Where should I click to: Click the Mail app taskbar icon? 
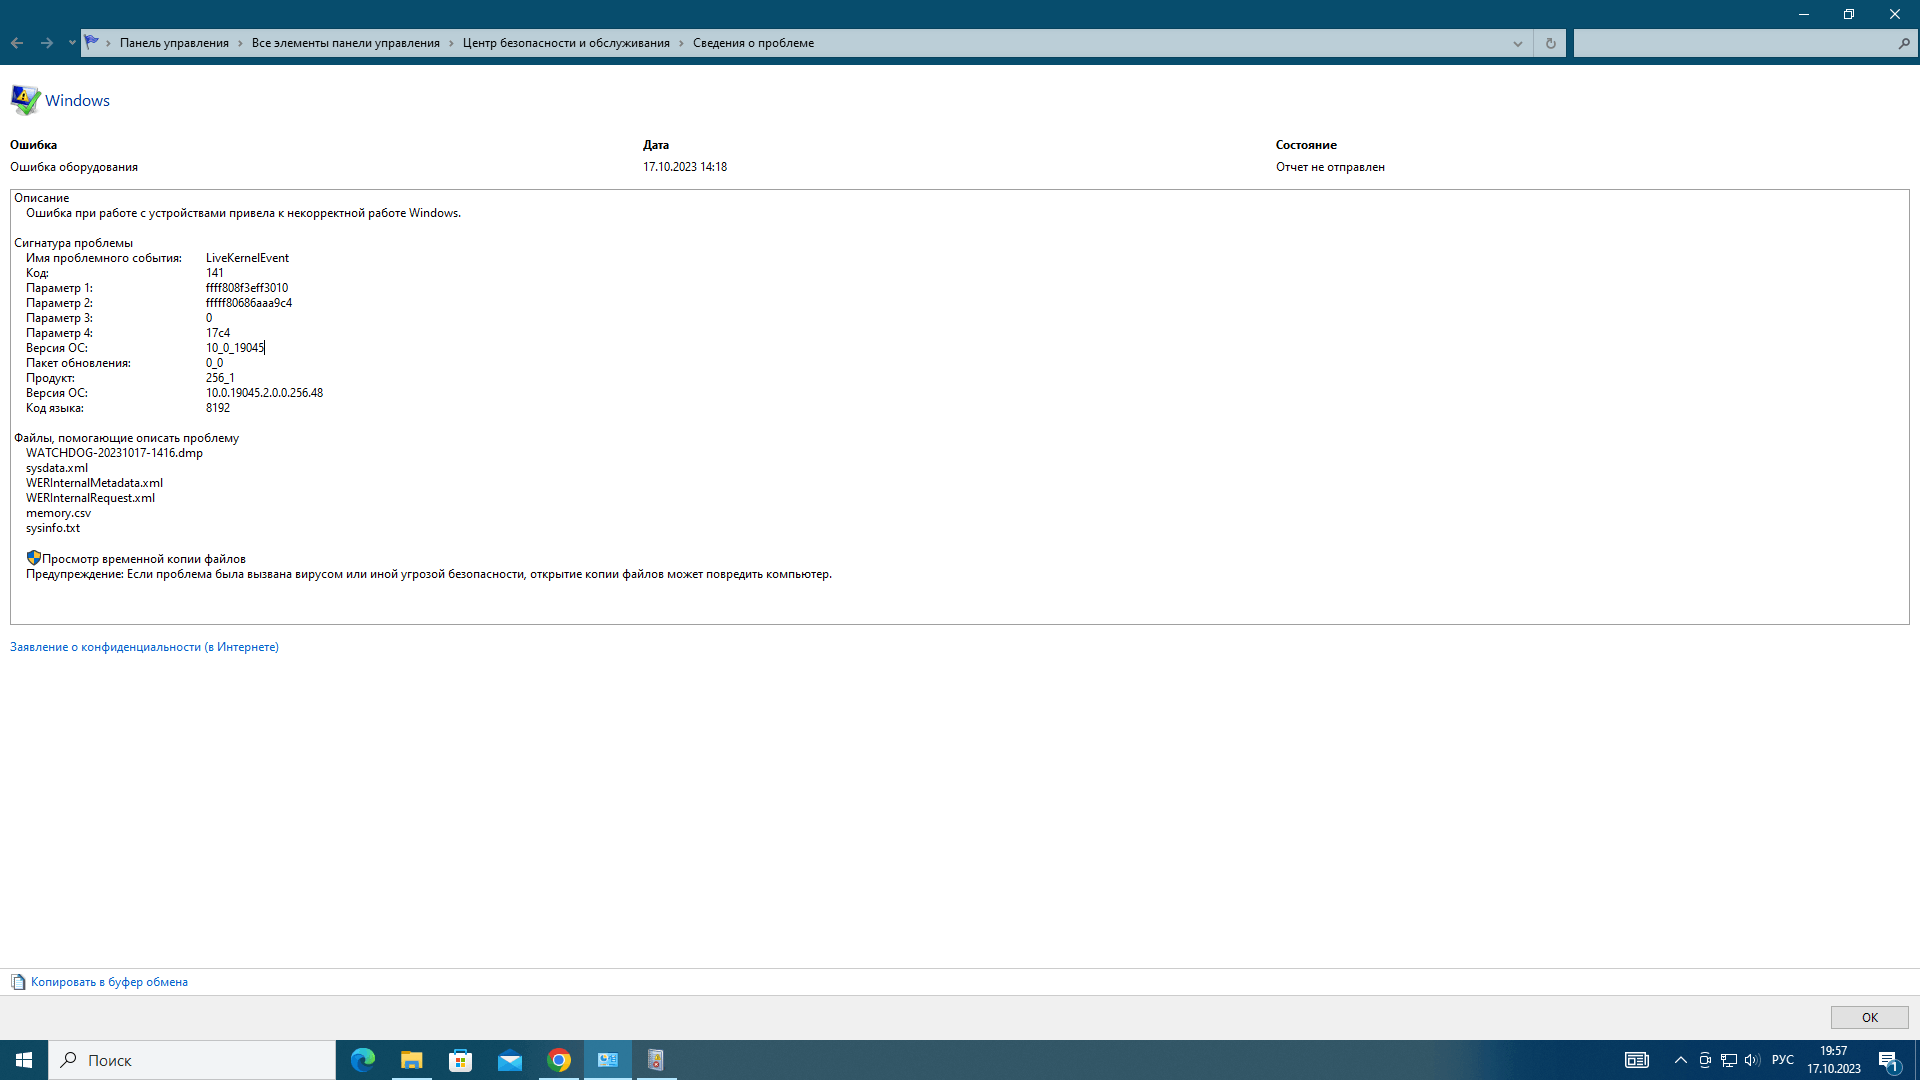(509, 1060)
